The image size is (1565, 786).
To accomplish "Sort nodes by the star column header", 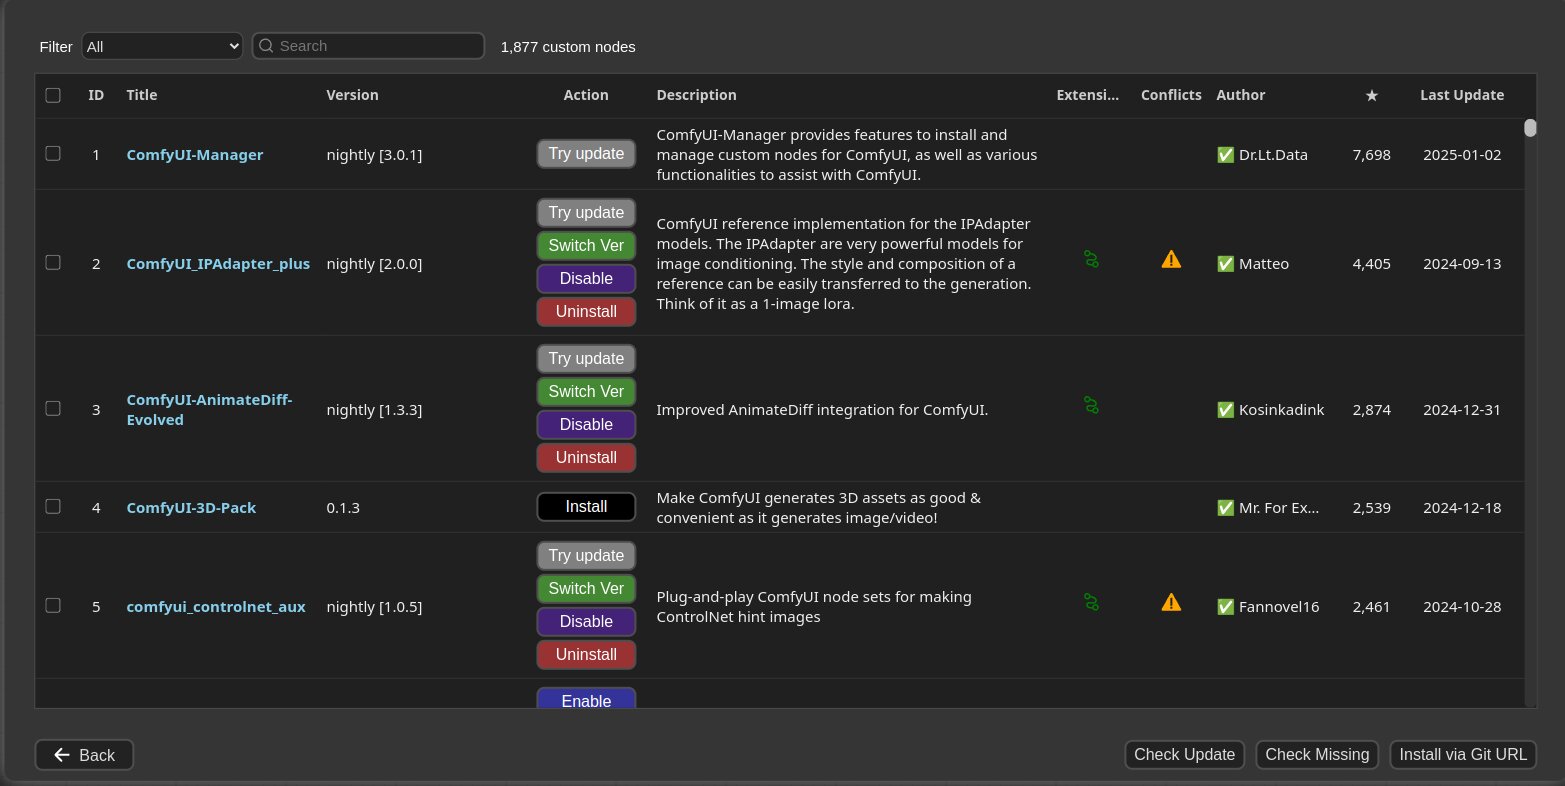I will click(x=1371, y=95).
